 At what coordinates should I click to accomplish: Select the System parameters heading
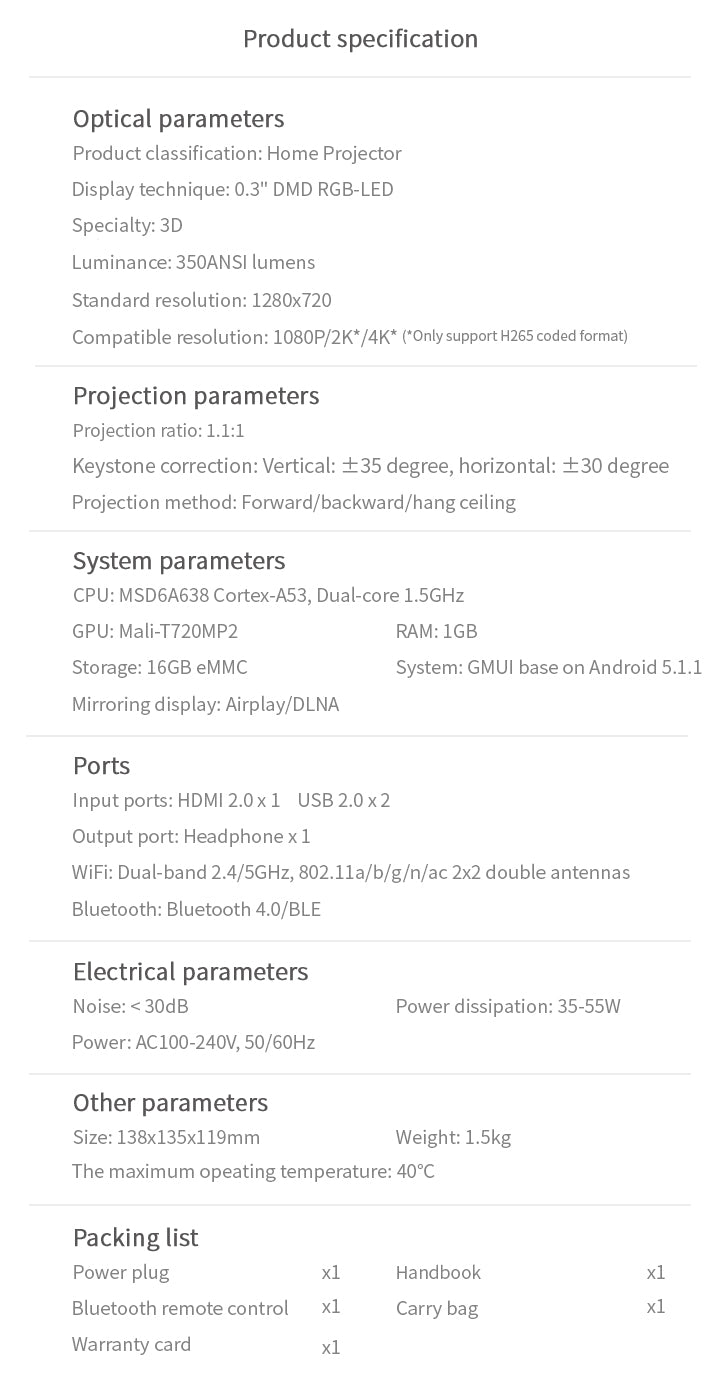point(179,561)
